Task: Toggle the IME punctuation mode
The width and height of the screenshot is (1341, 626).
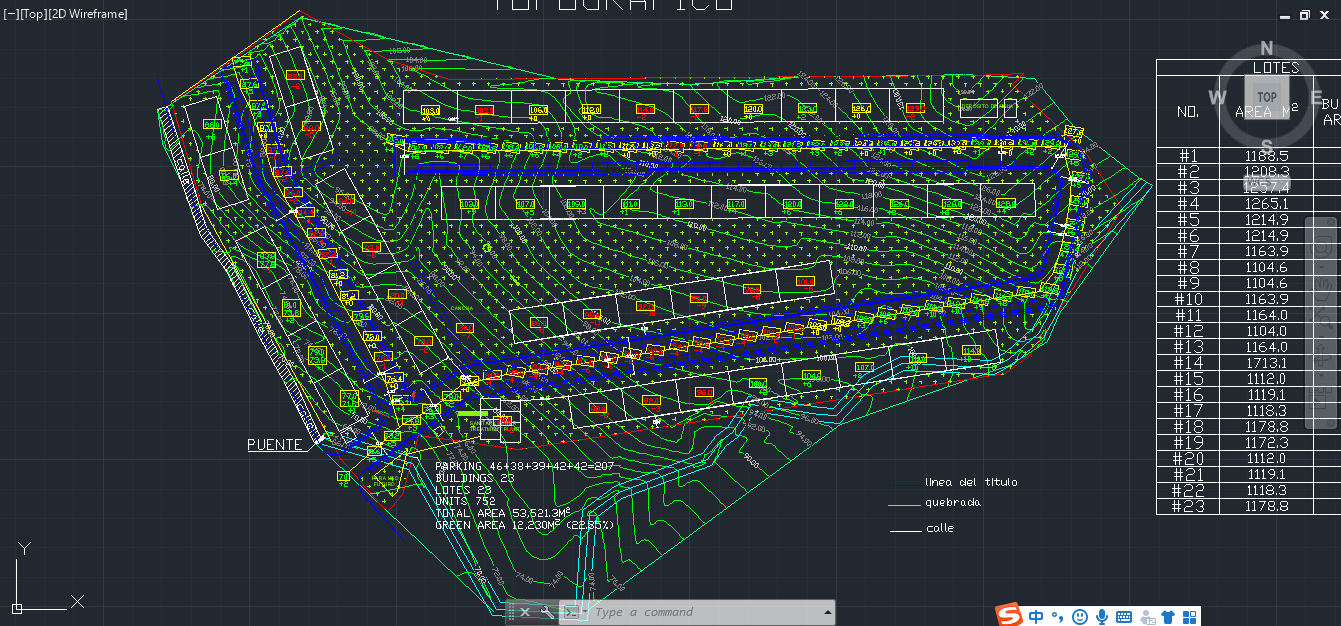Action: click(x=1058, y=616)
